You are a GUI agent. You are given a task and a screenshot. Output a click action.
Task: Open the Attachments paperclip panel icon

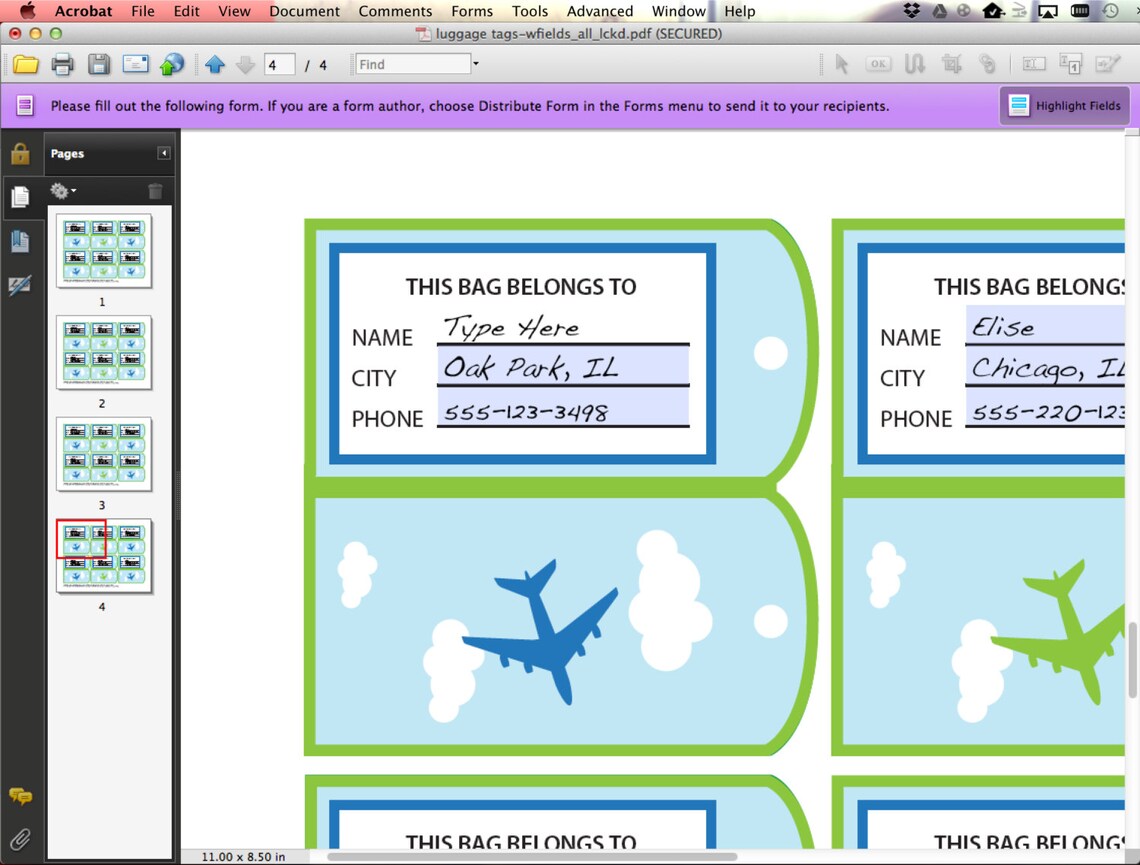(20, 840)
